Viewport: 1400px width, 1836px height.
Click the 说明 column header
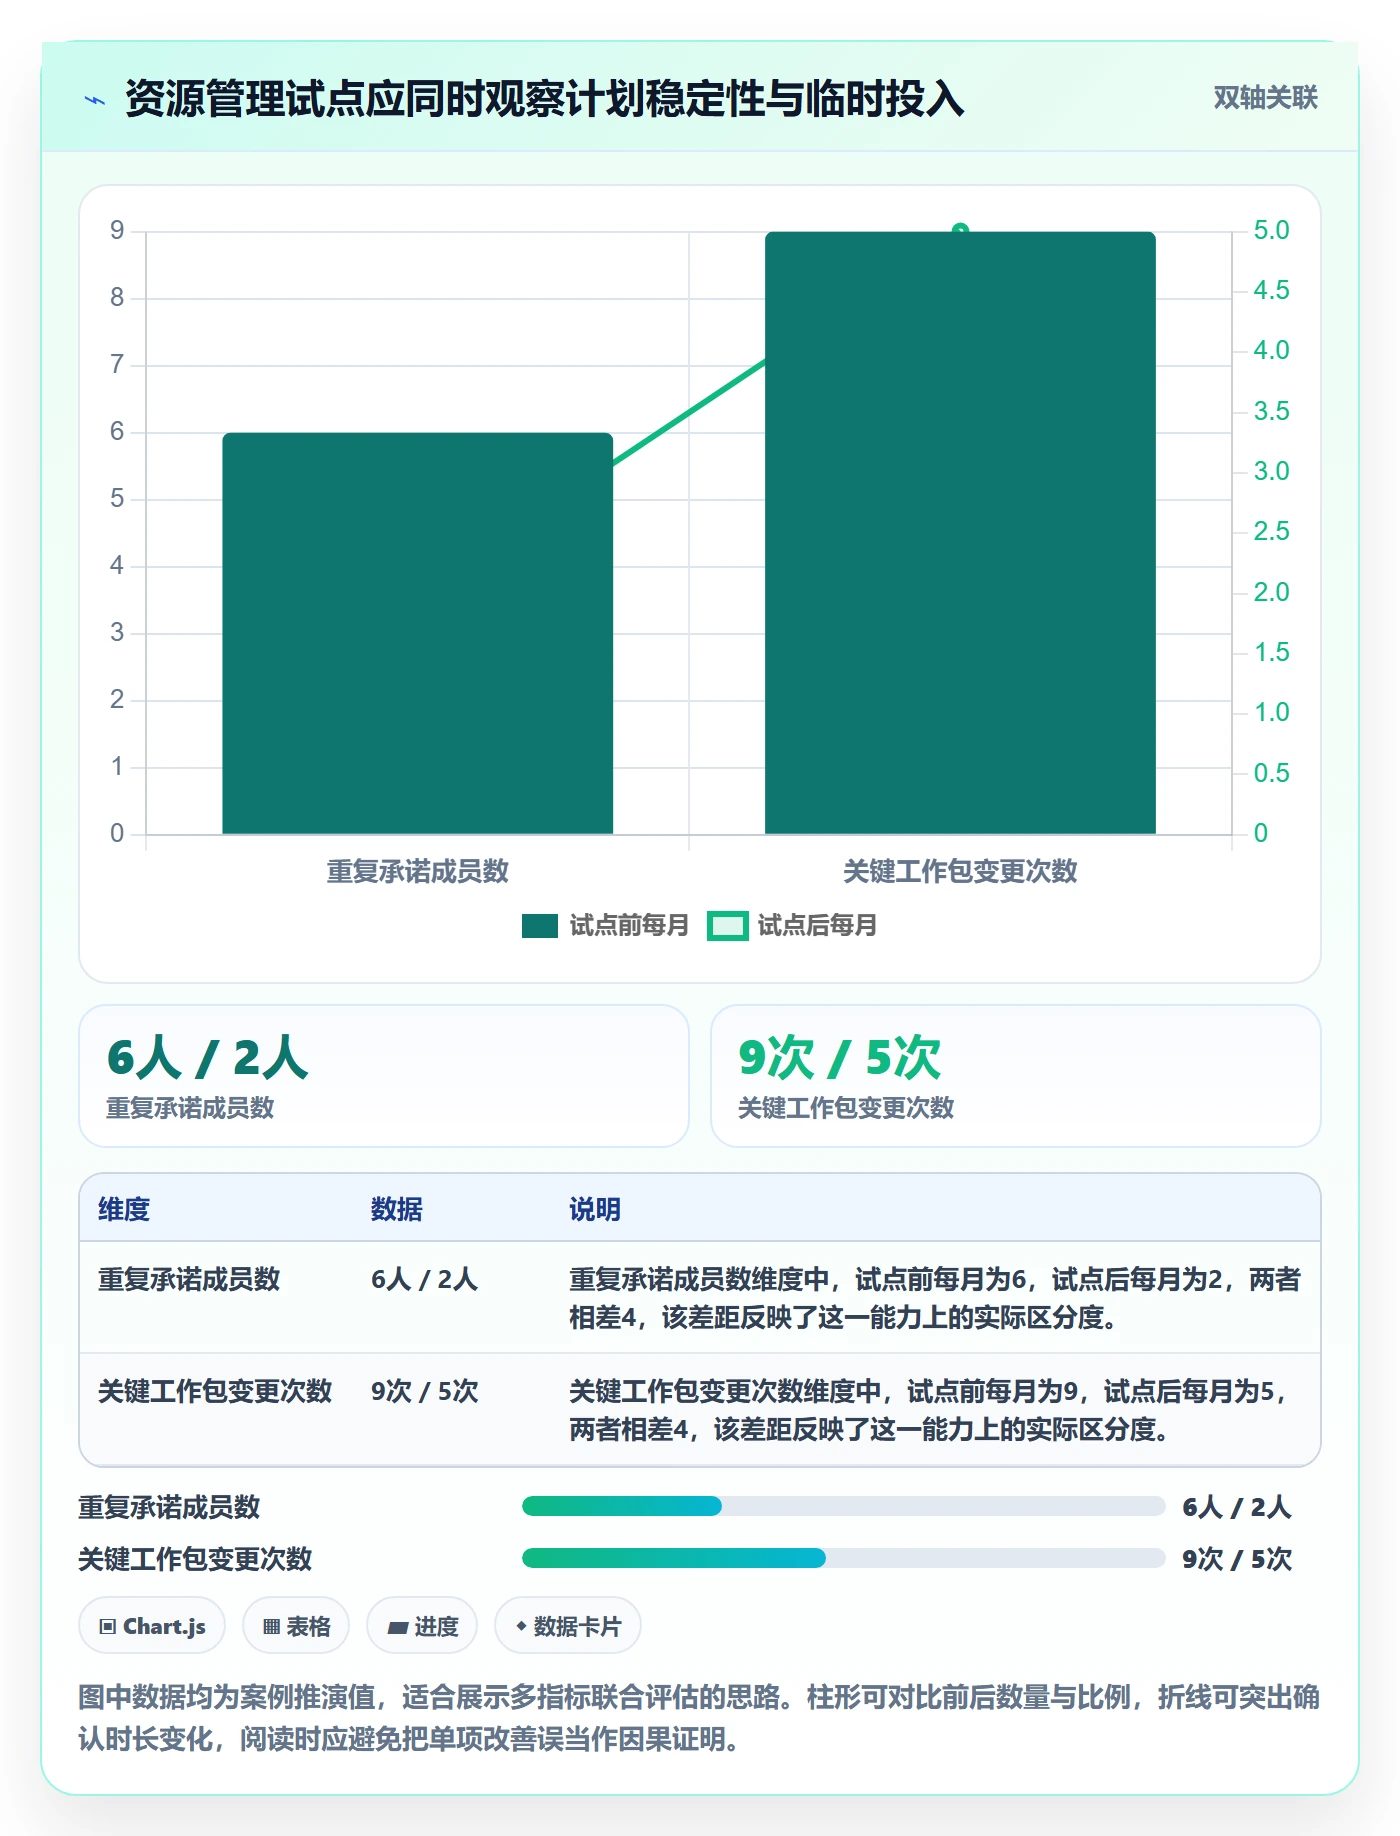click(x=595, y=1209)
